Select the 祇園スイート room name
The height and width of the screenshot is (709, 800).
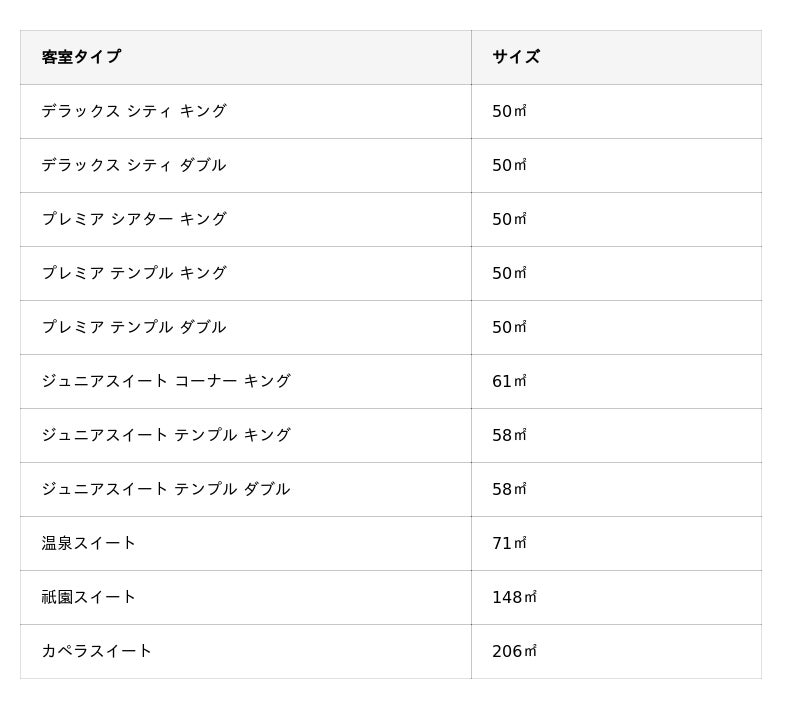click(89, 597)
